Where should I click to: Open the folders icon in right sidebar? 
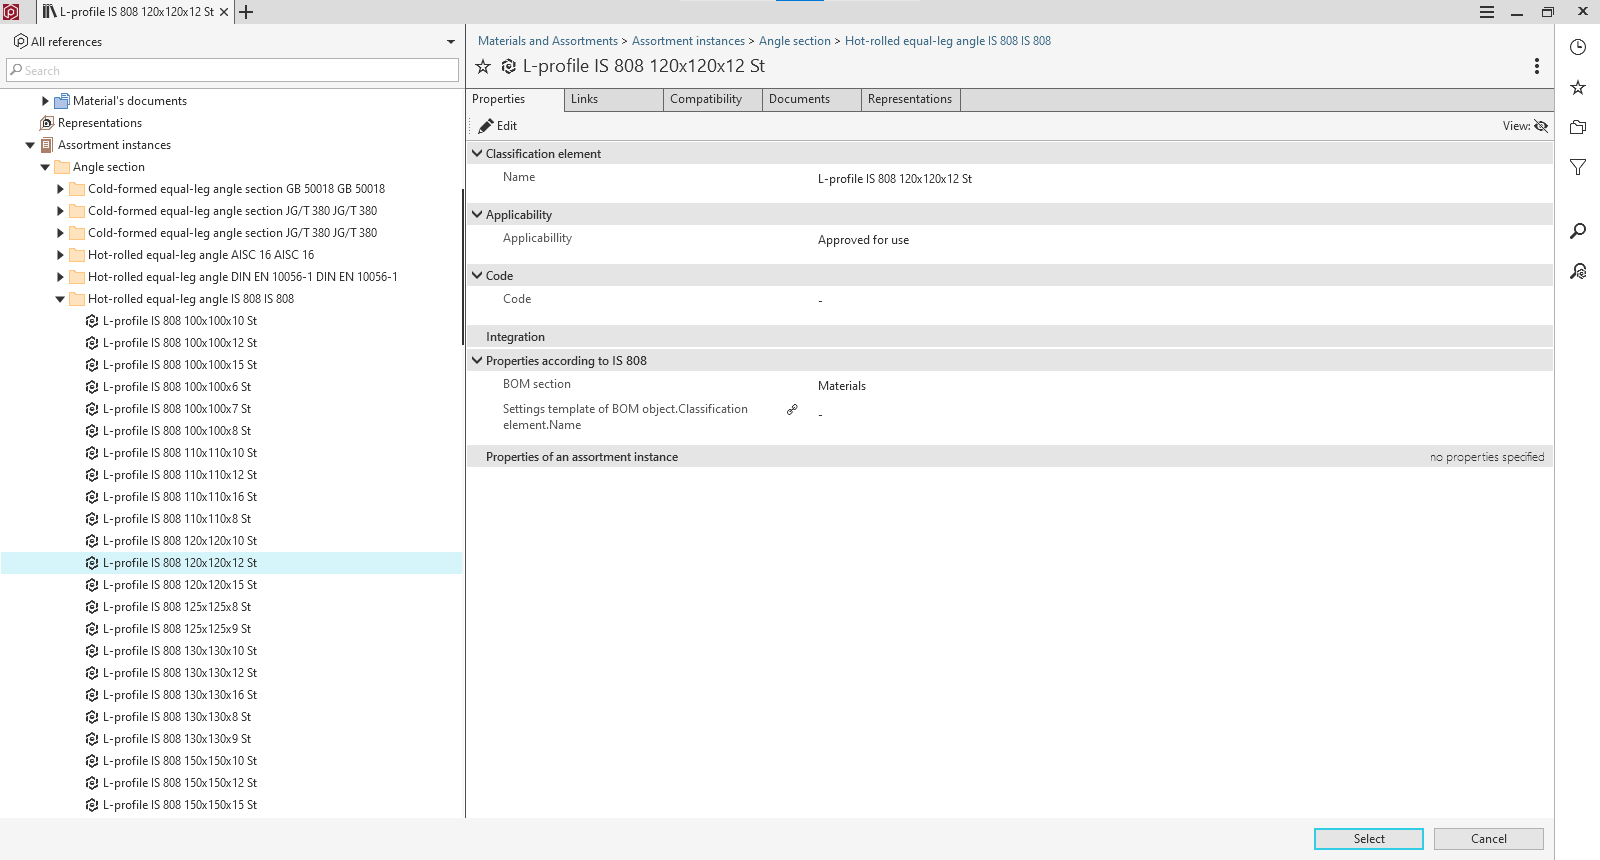pos(1578,127)
